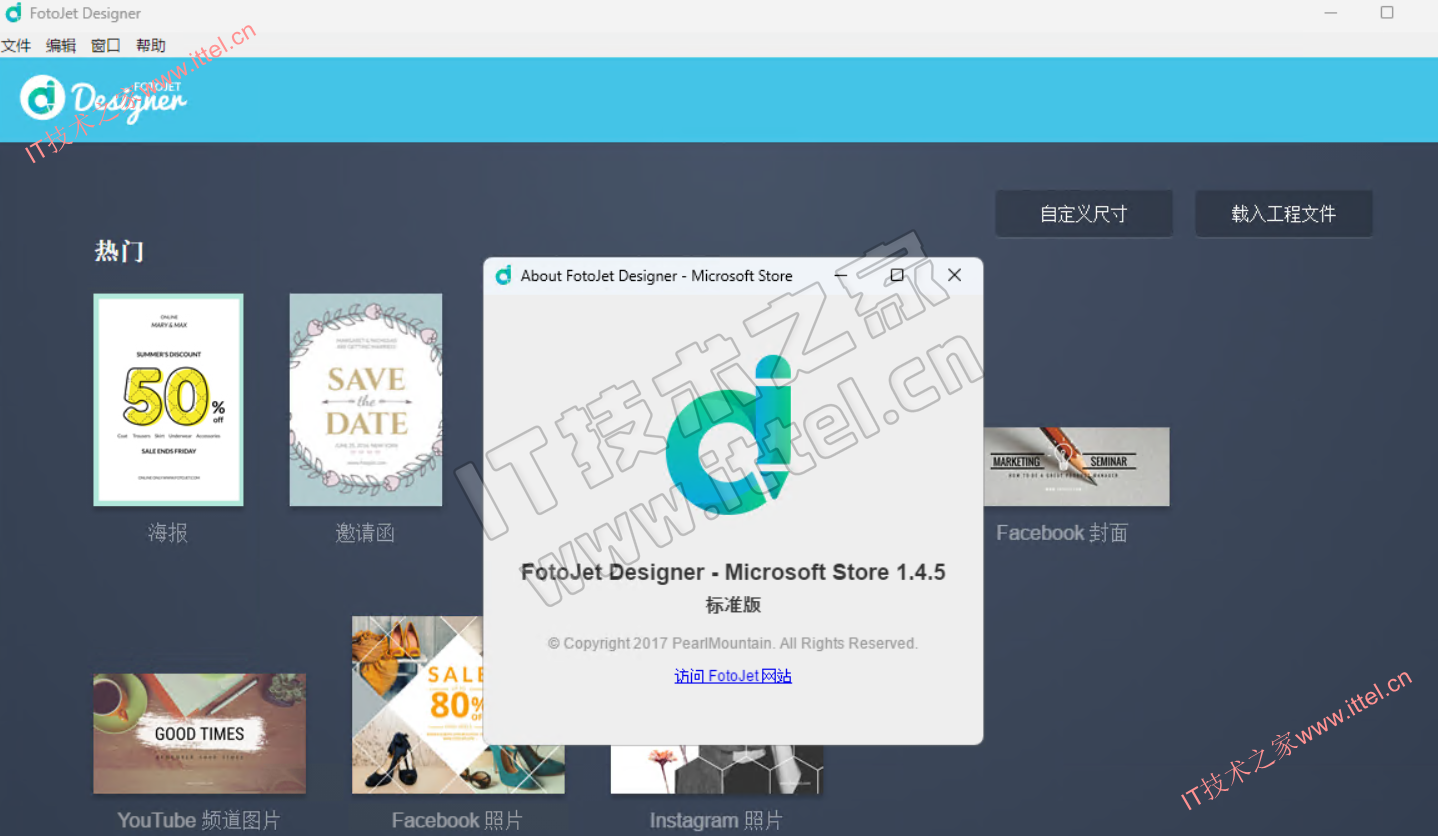Click the small icon in the About dialog title bar

(503, 275)
